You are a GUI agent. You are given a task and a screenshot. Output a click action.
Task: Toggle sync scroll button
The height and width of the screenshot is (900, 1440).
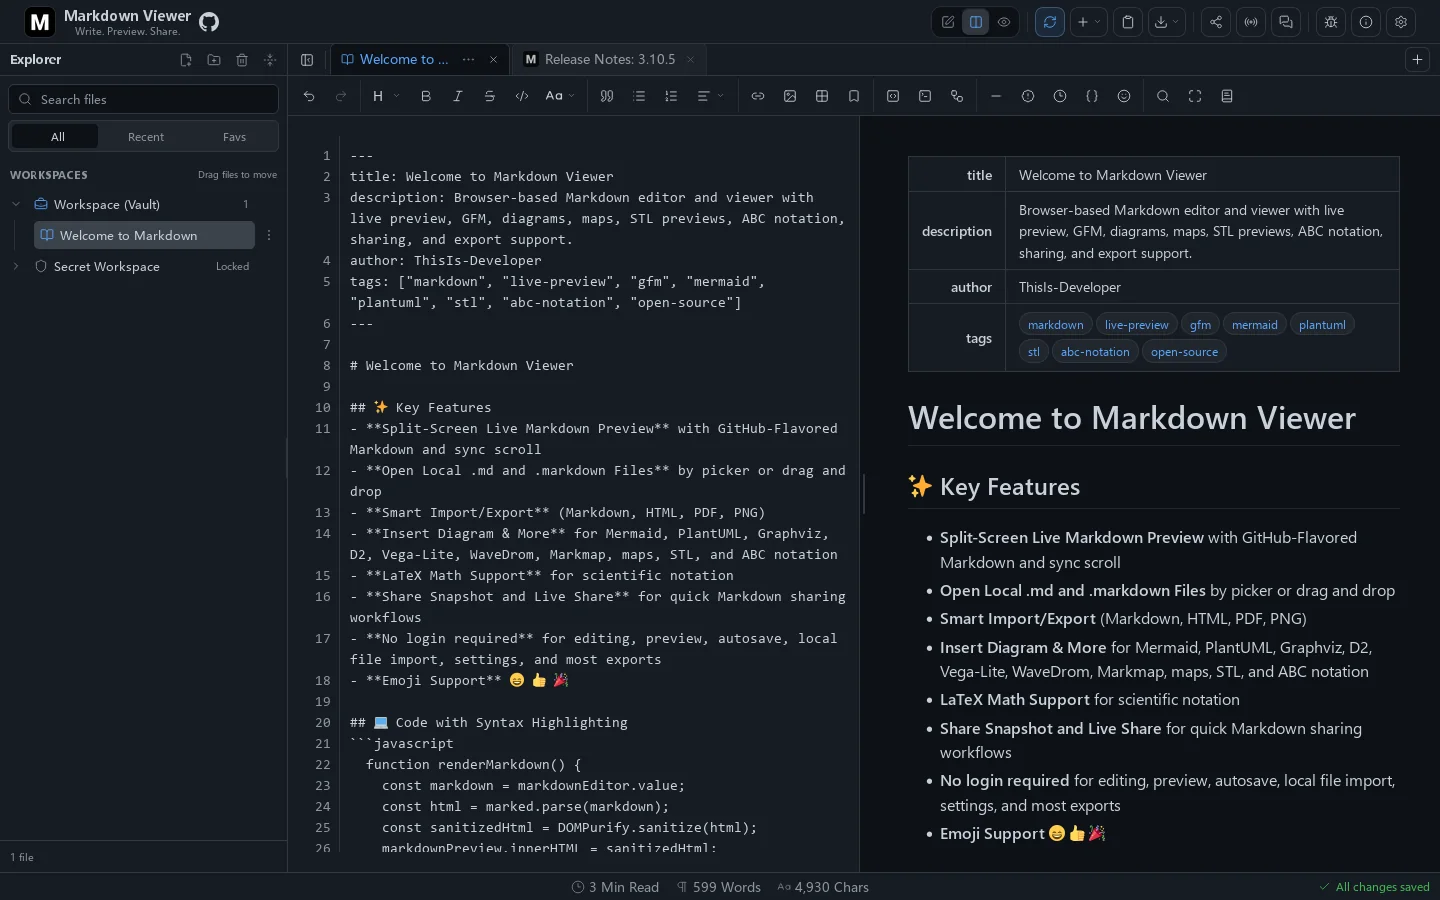coord(1050,22)
